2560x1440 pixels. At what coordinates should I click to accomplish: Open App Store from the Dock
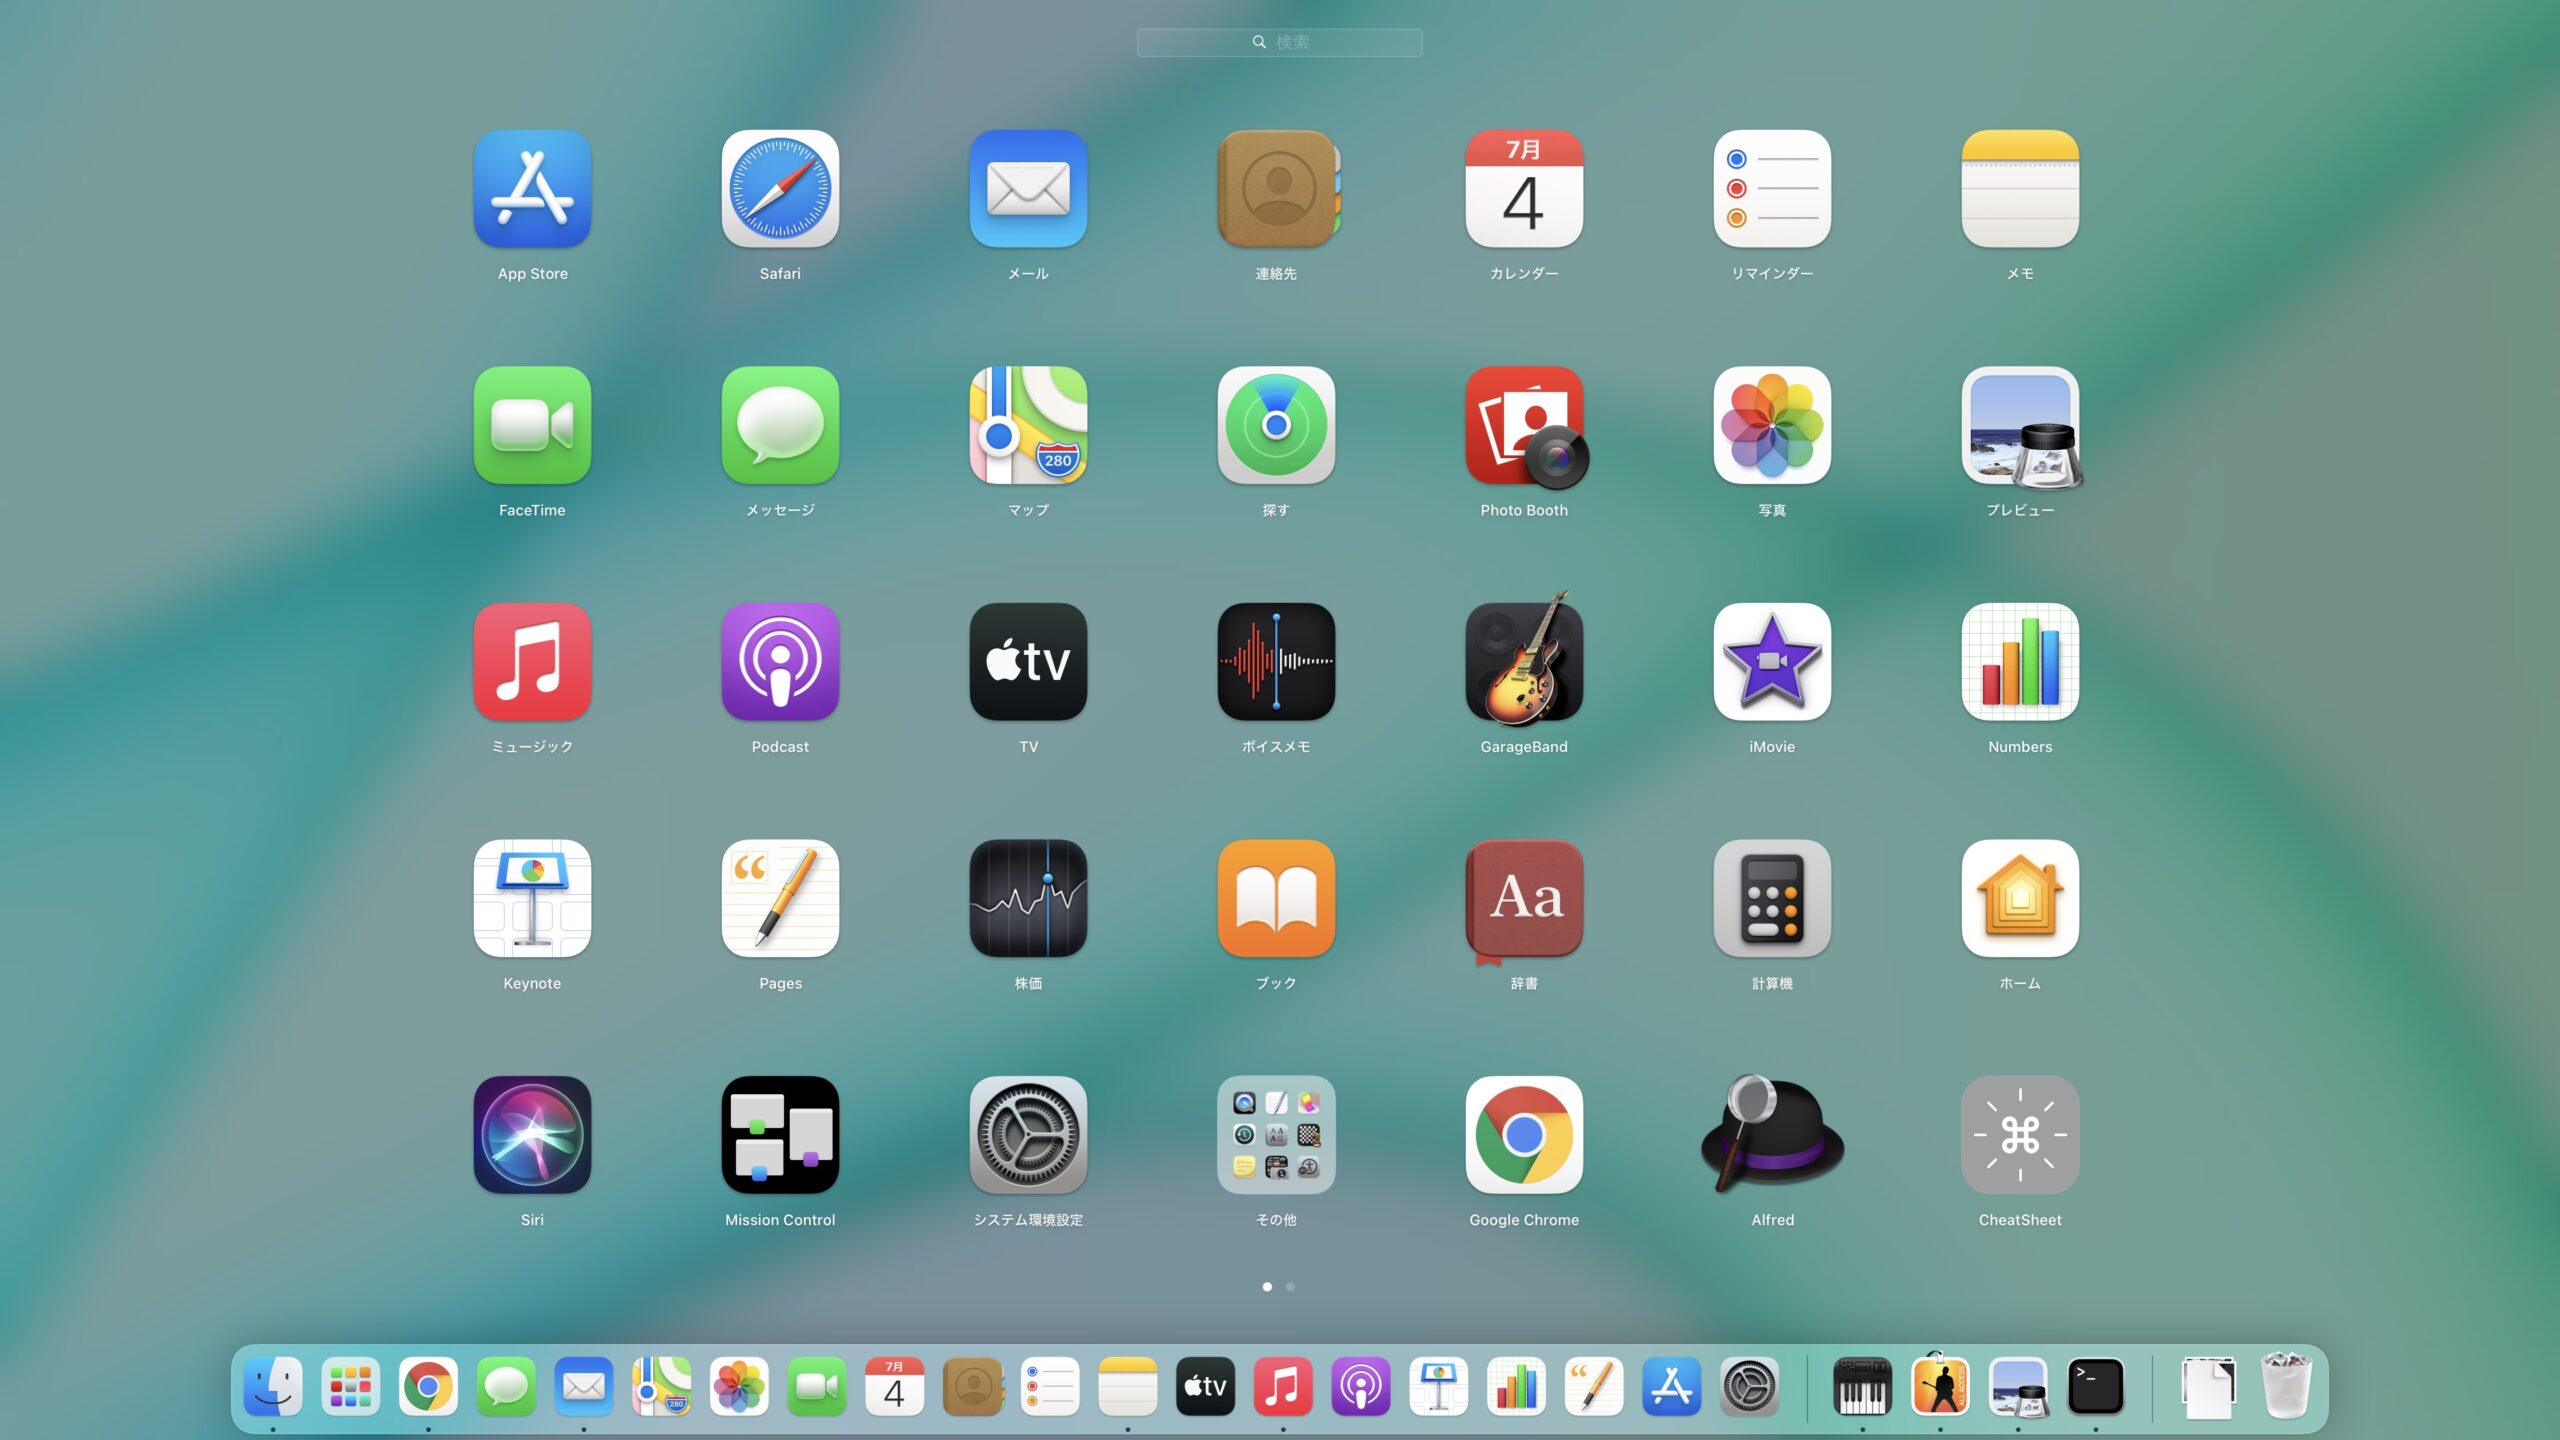click(1672, 1387)
